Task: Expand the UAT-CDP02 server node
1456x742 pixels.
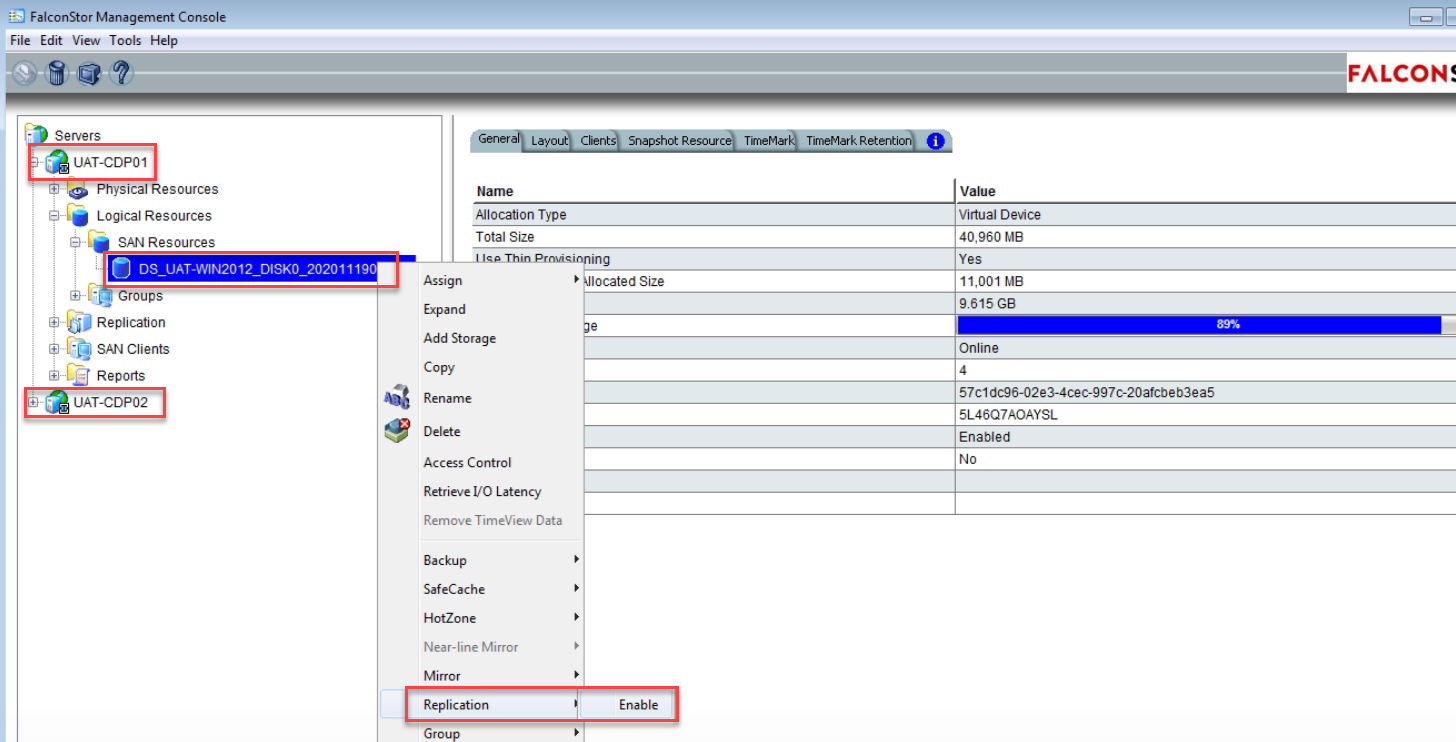Action: pyautogui.click(x=34, y=403)
